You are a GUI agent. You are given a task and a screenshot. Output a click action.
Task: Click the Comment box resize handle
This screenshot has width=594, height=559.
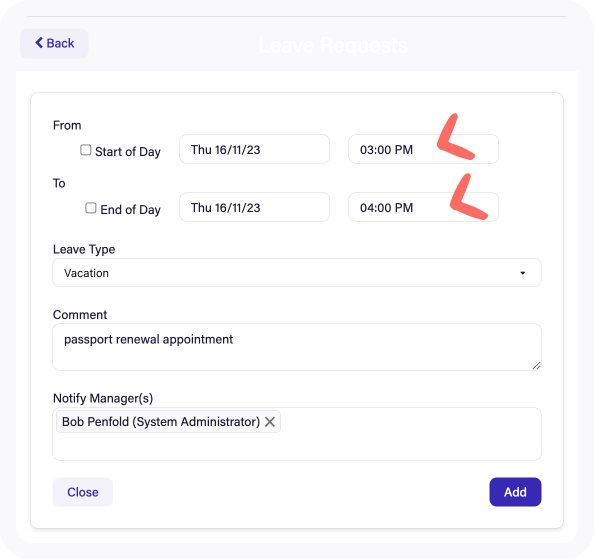tap(536, 365)
